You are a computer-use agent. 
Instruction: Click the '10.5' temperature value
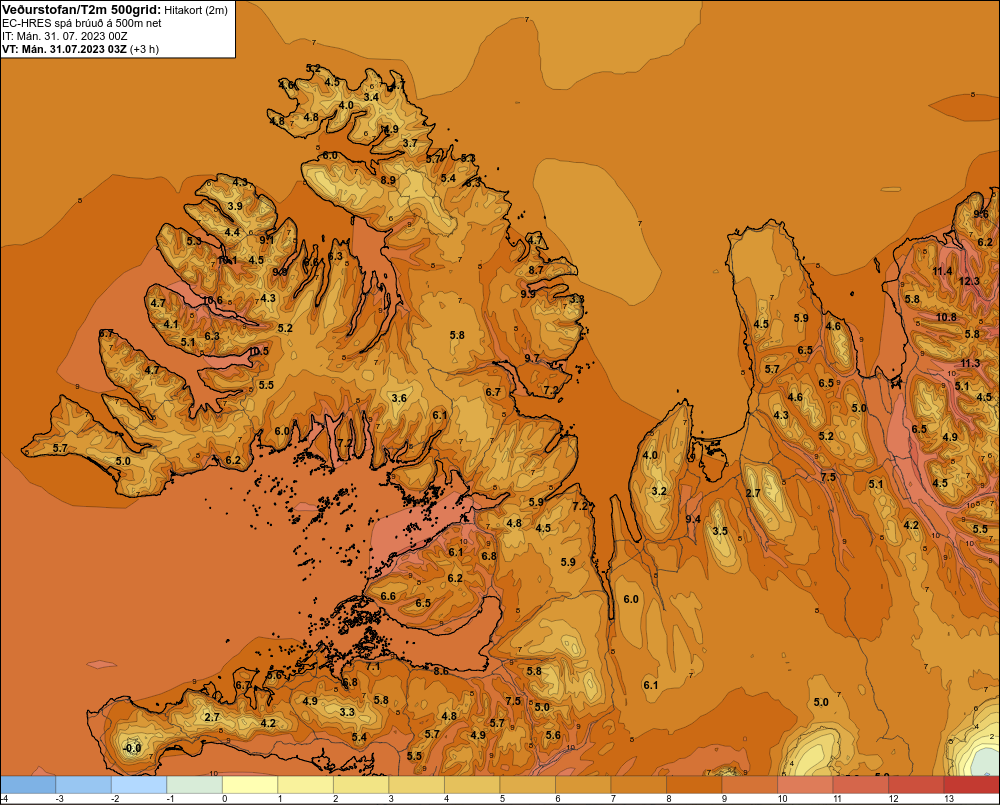(258, 351)
